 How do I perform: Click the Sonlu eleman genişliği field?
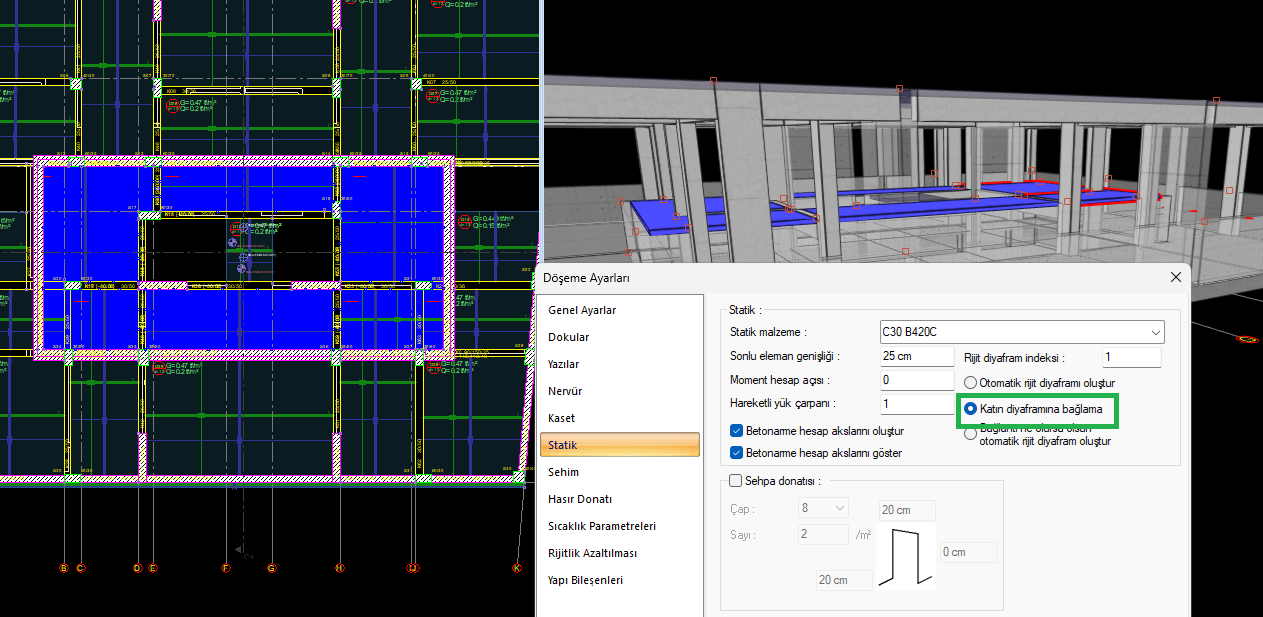[917, 356]
